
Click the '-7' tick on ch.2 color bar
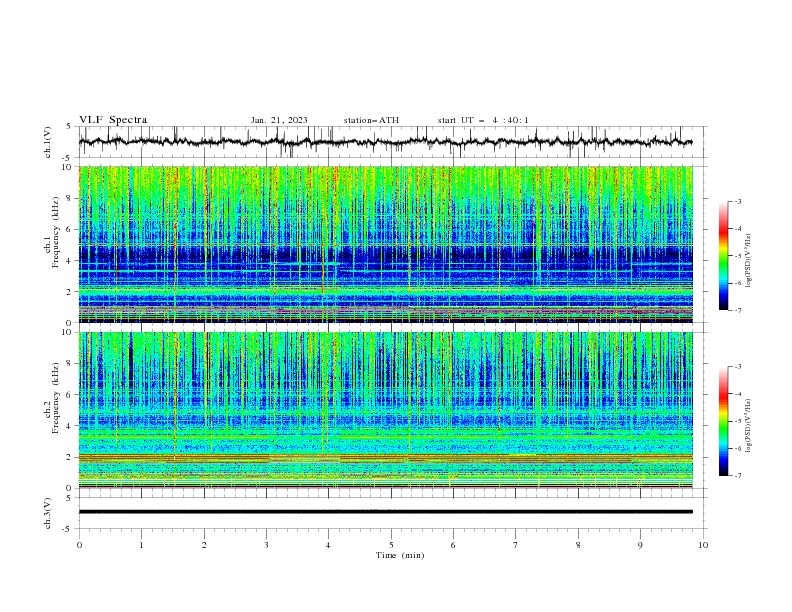click(738, 476)
